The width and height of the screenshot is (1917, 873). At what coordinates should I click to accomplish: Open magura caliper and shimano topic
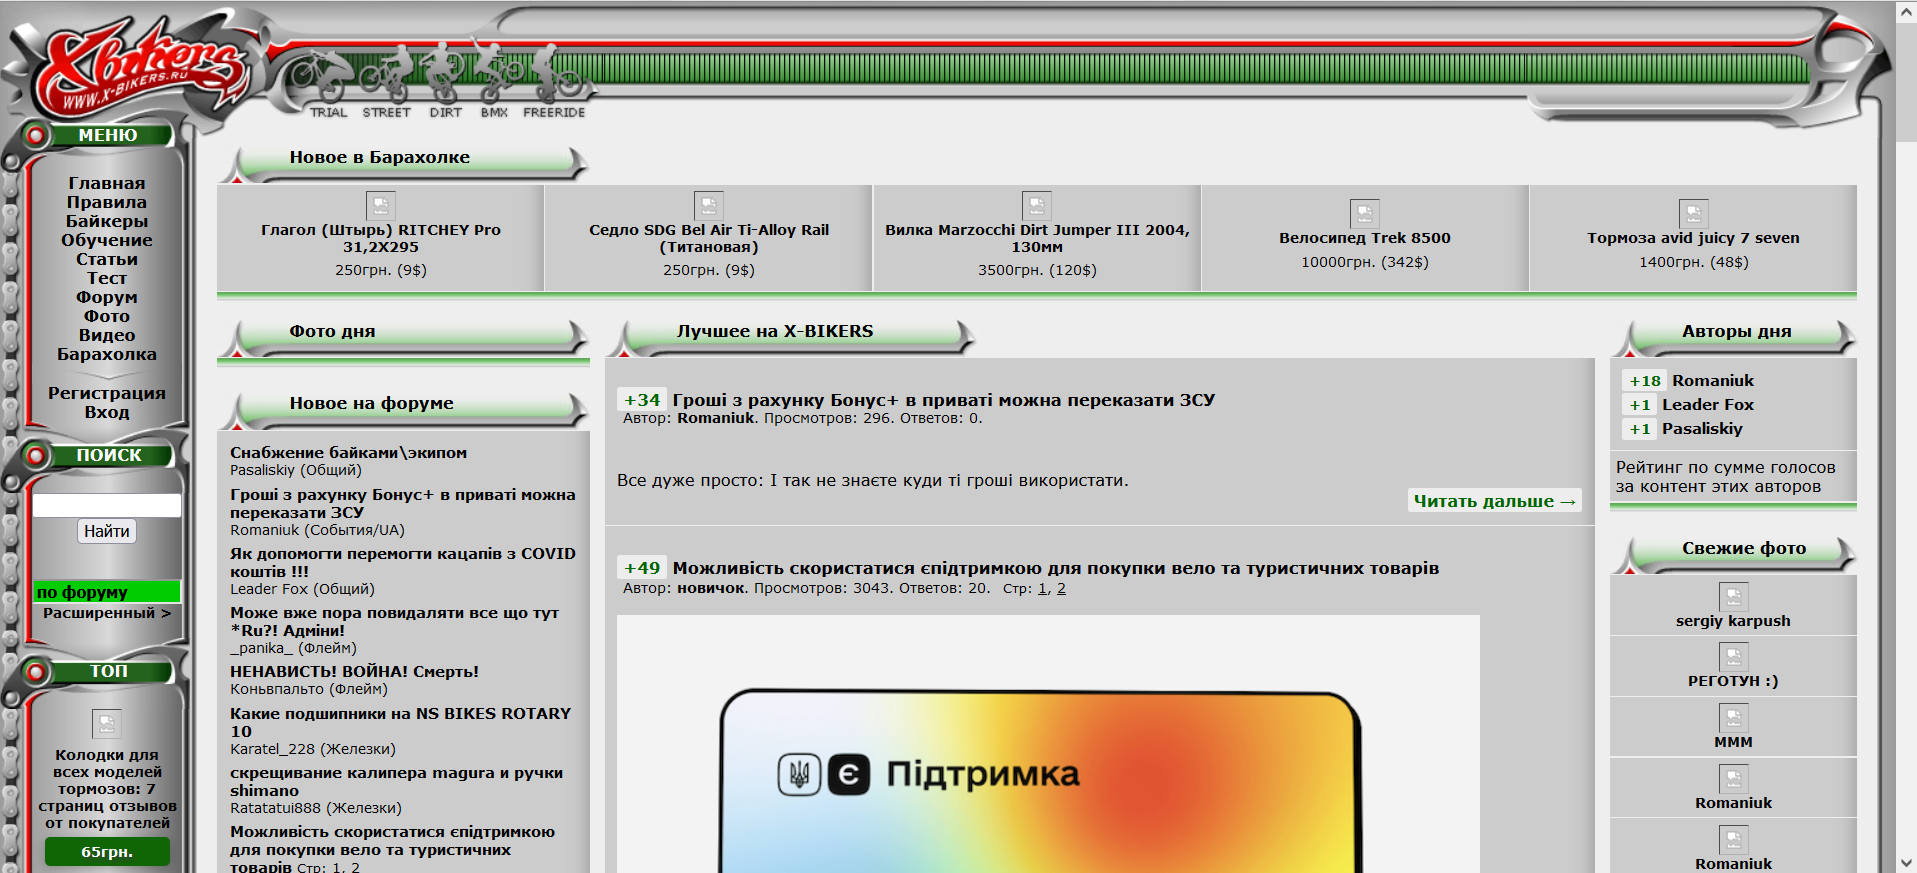click(396, 781)
